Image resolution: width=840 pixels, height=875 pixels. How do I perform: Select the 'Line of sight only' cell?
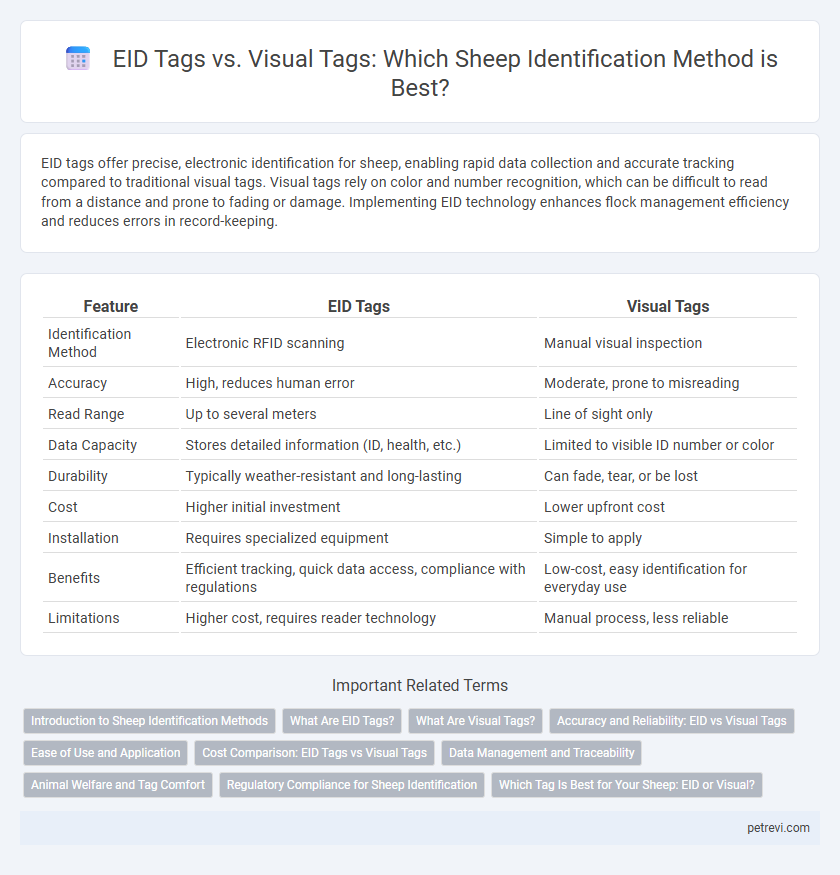coord(668,414)
